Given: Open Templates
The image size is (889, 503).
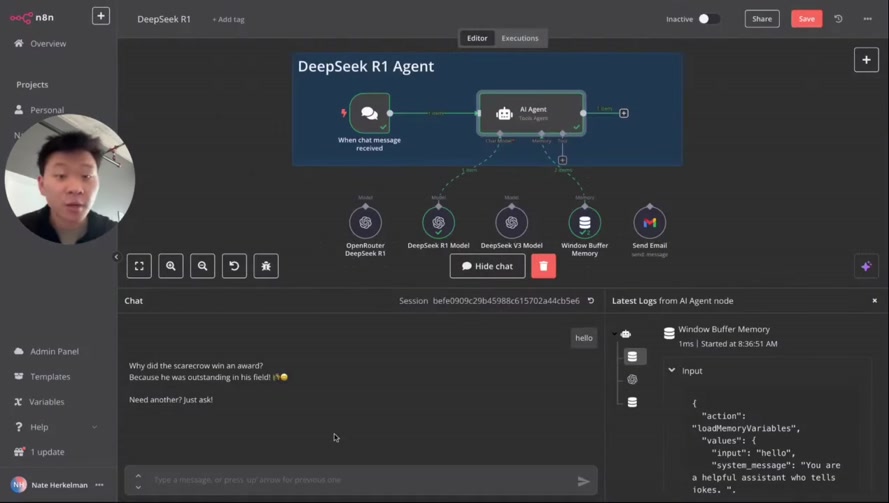Looking at the screenshot, I should (x=42, y=376).
